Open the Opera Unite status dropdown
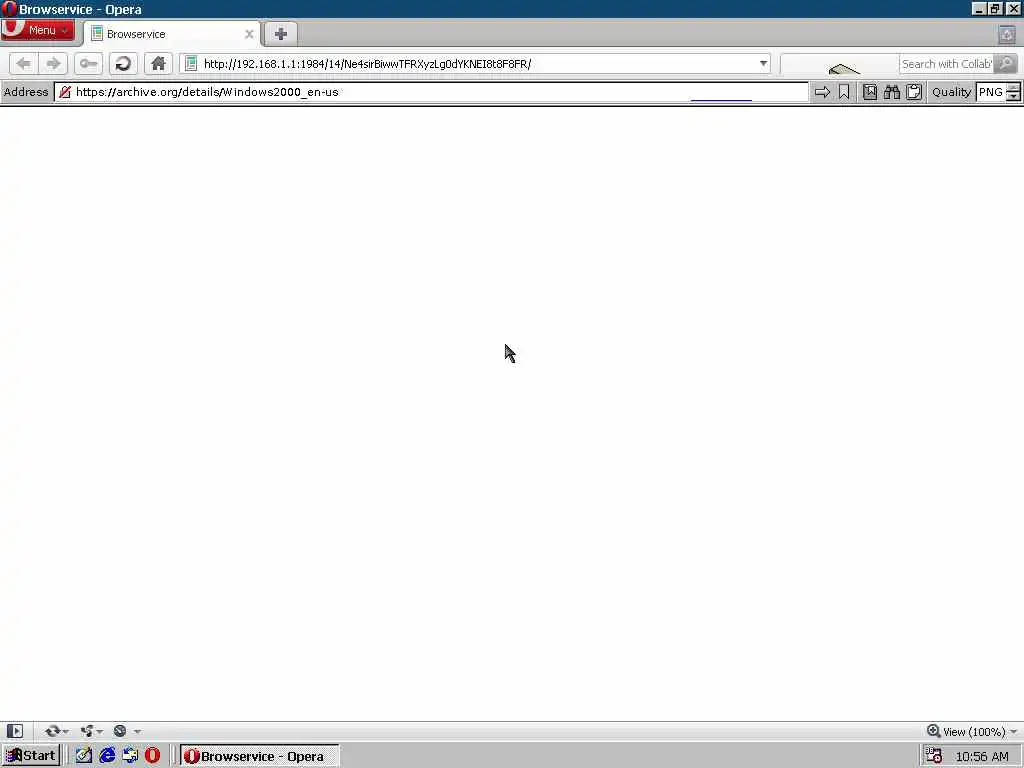The image size is (1024, 768). (91, 731)
